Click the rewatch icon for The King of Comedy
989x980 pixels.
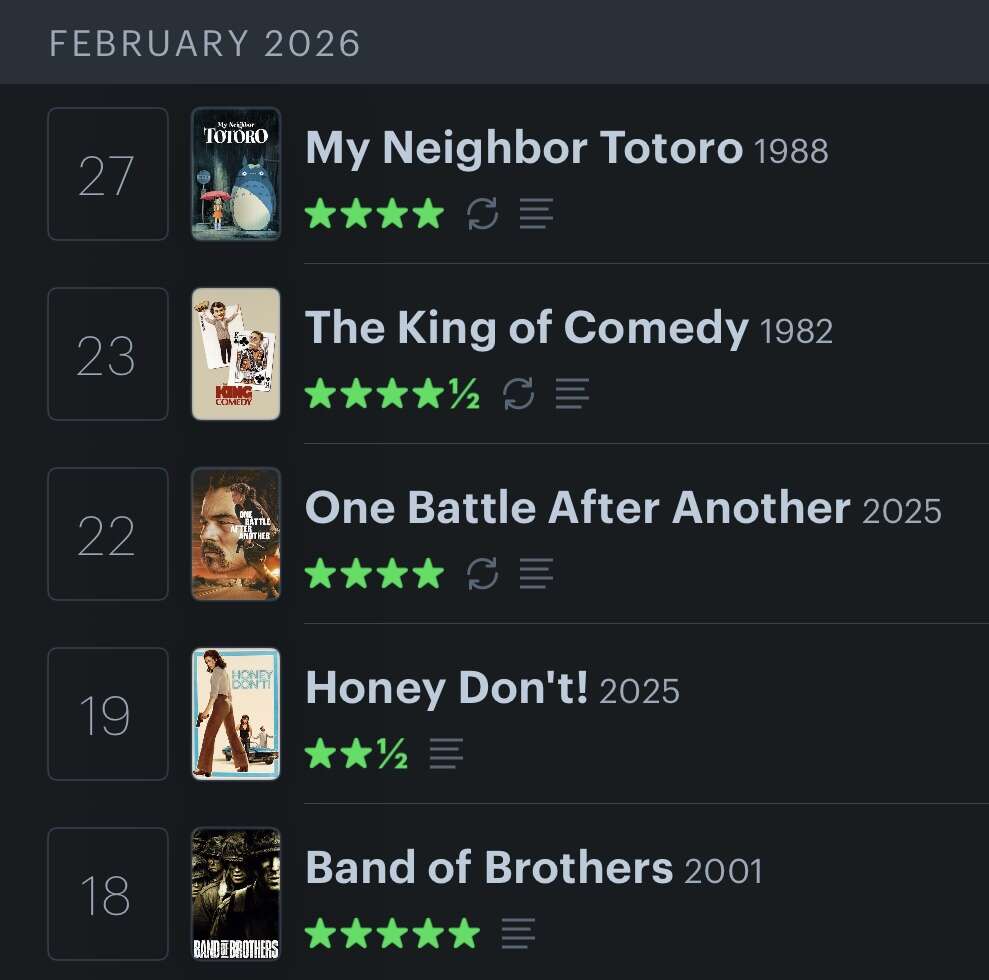click(519, 393)
